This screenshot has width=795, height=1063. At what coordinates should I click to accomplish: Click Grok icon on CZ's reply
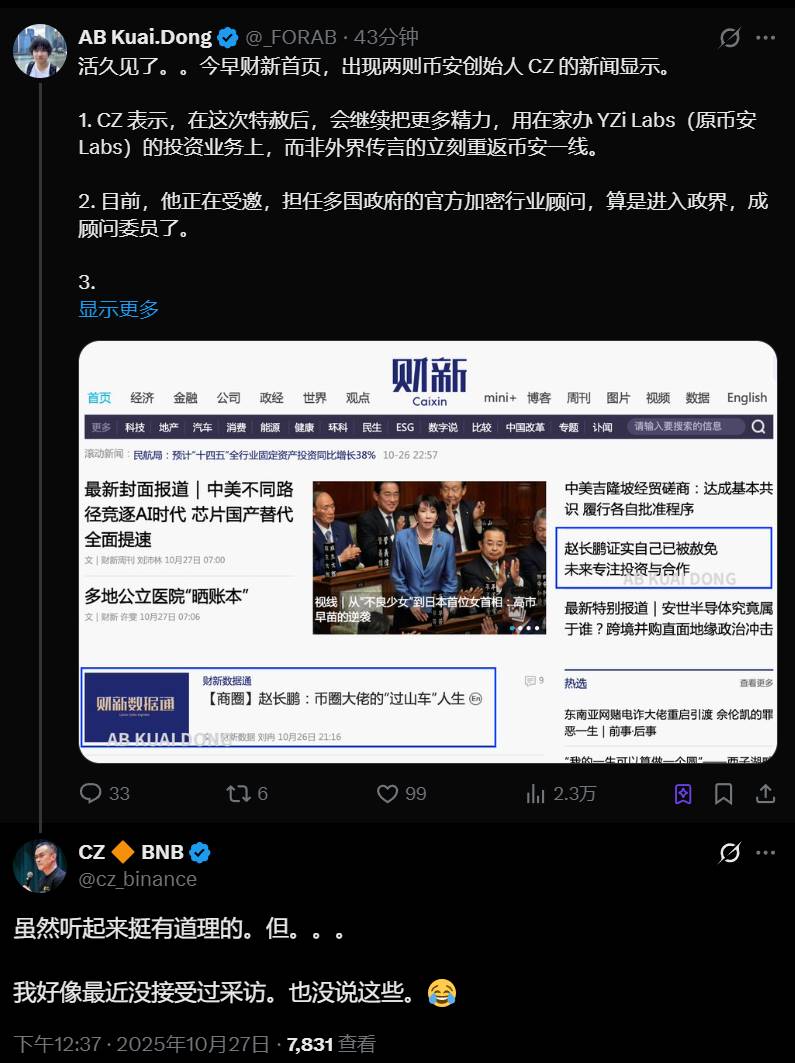pyautogui.click(x=730, y=852)
